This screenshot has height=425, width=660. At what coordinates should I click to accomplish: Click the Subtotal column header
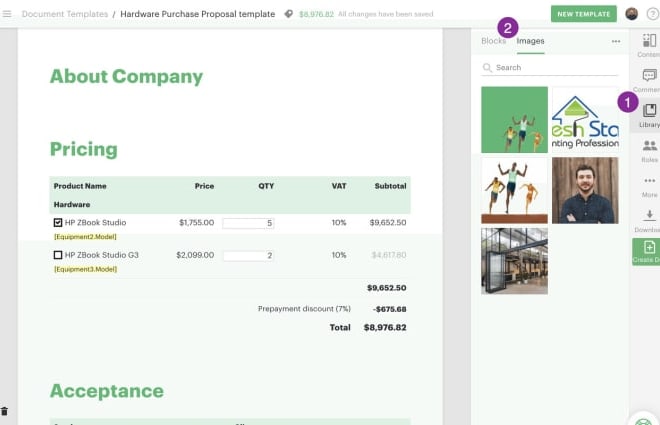coord(390,186)
